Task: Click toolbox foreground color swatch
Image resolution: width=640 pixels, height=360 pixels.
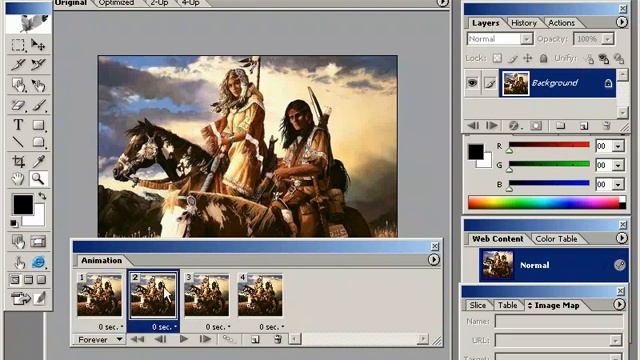Action: click(23, 204)
